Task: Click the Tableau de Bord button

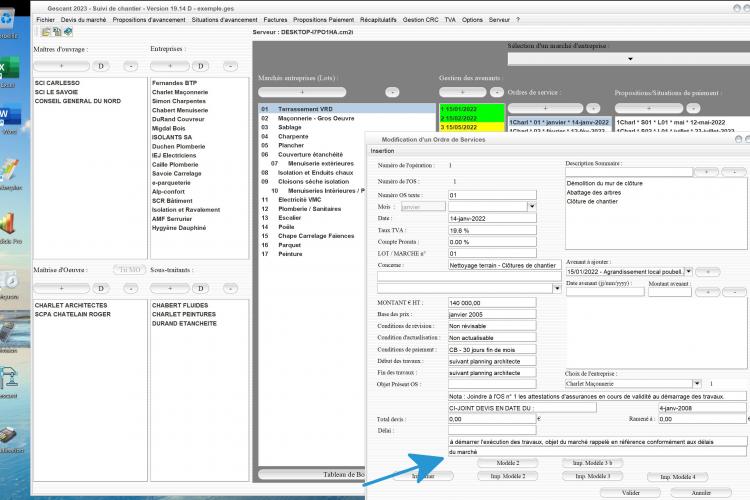Action: 312,474
